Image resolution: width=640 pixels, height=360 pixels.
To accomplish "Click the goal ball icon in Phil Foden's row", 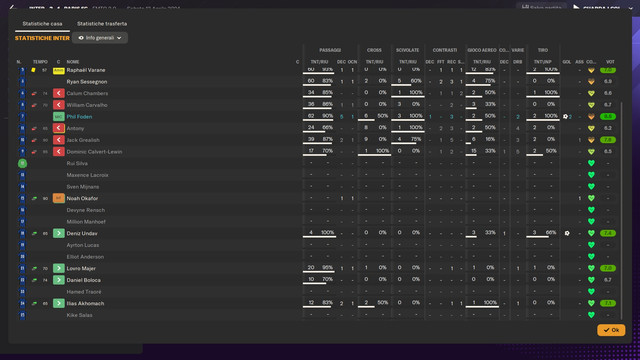I will pos(565,117).
